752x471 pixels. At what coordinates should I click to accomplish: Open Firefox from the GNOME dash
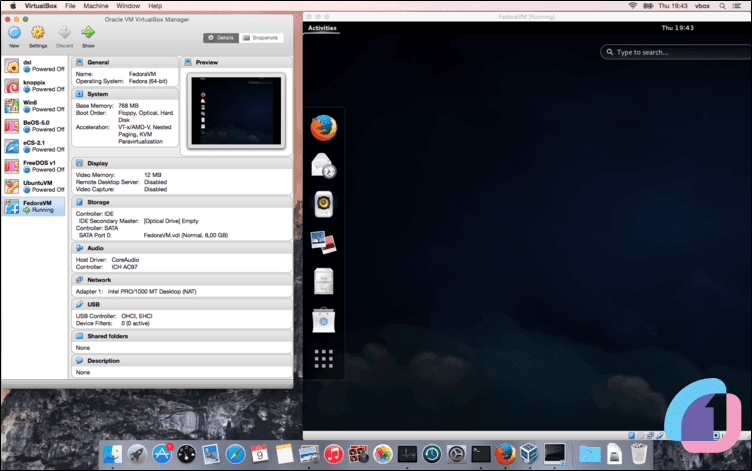click(324, 128)
